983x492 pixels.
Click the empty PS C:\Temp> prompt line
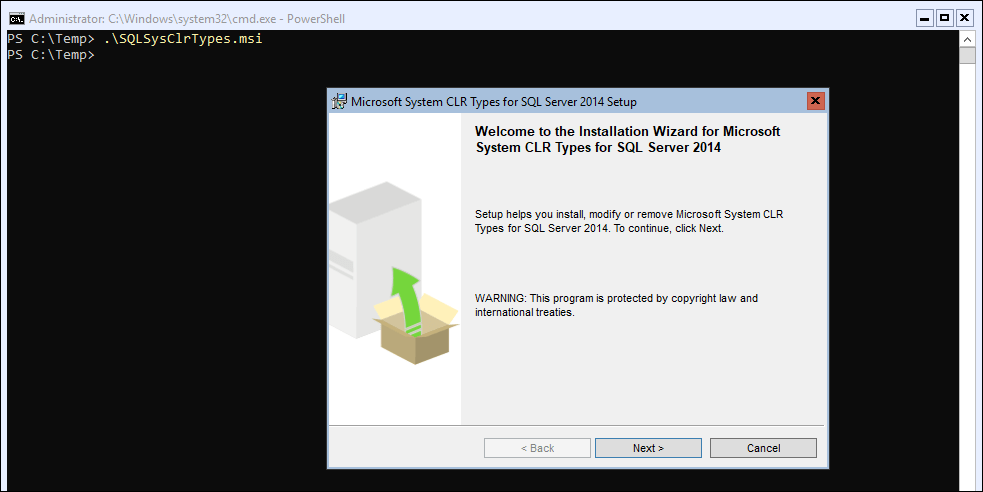coord(51,55)
